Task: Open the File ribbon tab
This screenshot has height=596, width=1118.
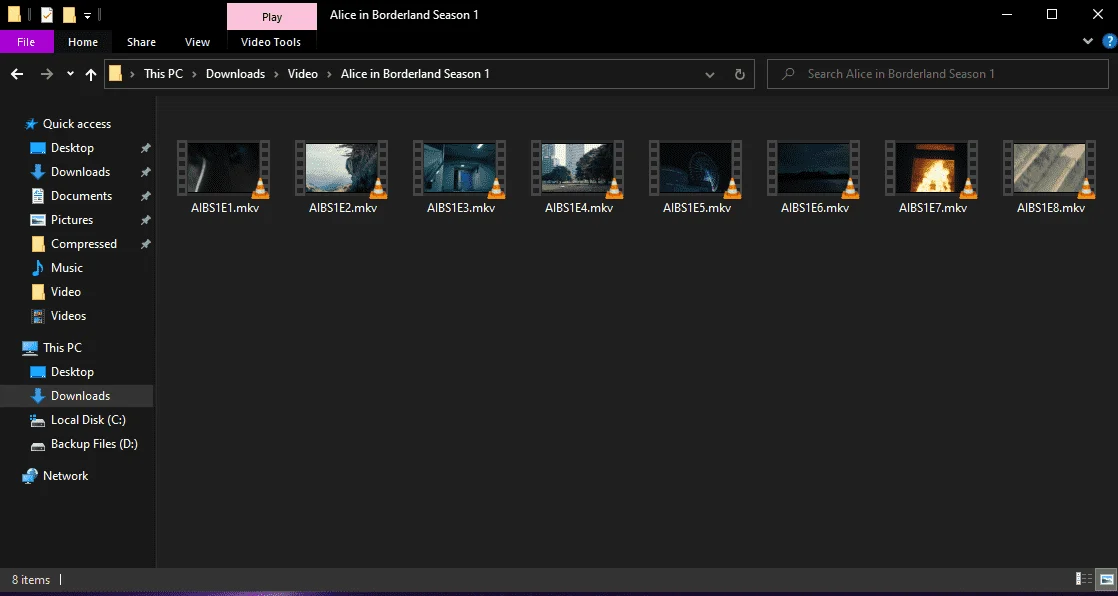Action: [x=26, y=42]
